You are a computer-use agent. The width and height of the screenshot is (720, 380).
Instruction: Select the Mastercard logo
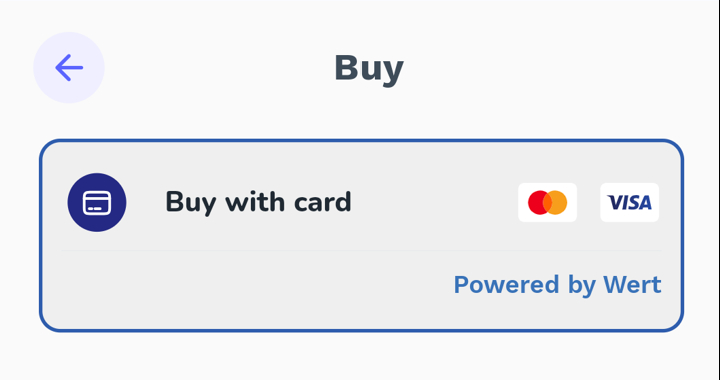(x=547, y=202)
